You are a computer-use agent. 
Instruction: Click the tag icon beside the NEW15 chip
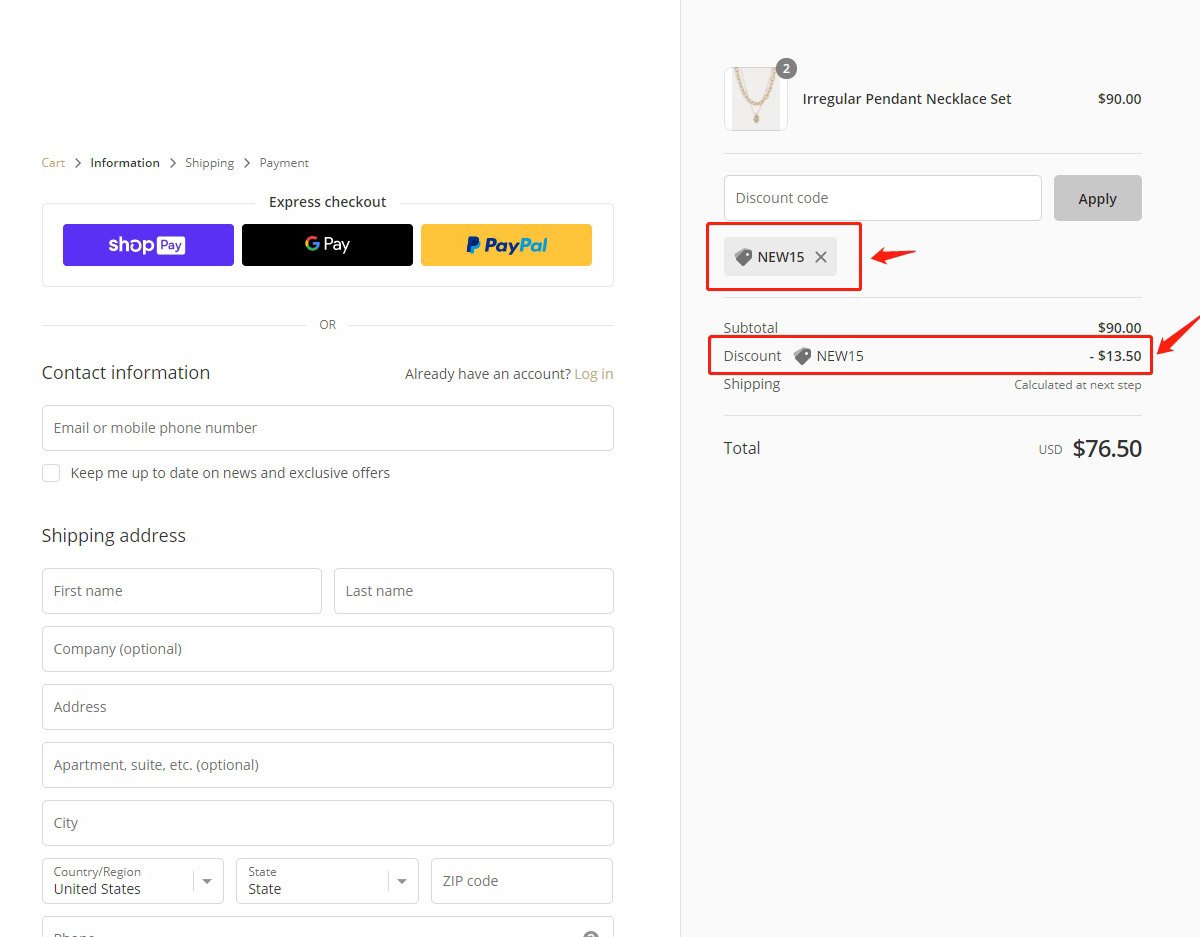point(743,257)
